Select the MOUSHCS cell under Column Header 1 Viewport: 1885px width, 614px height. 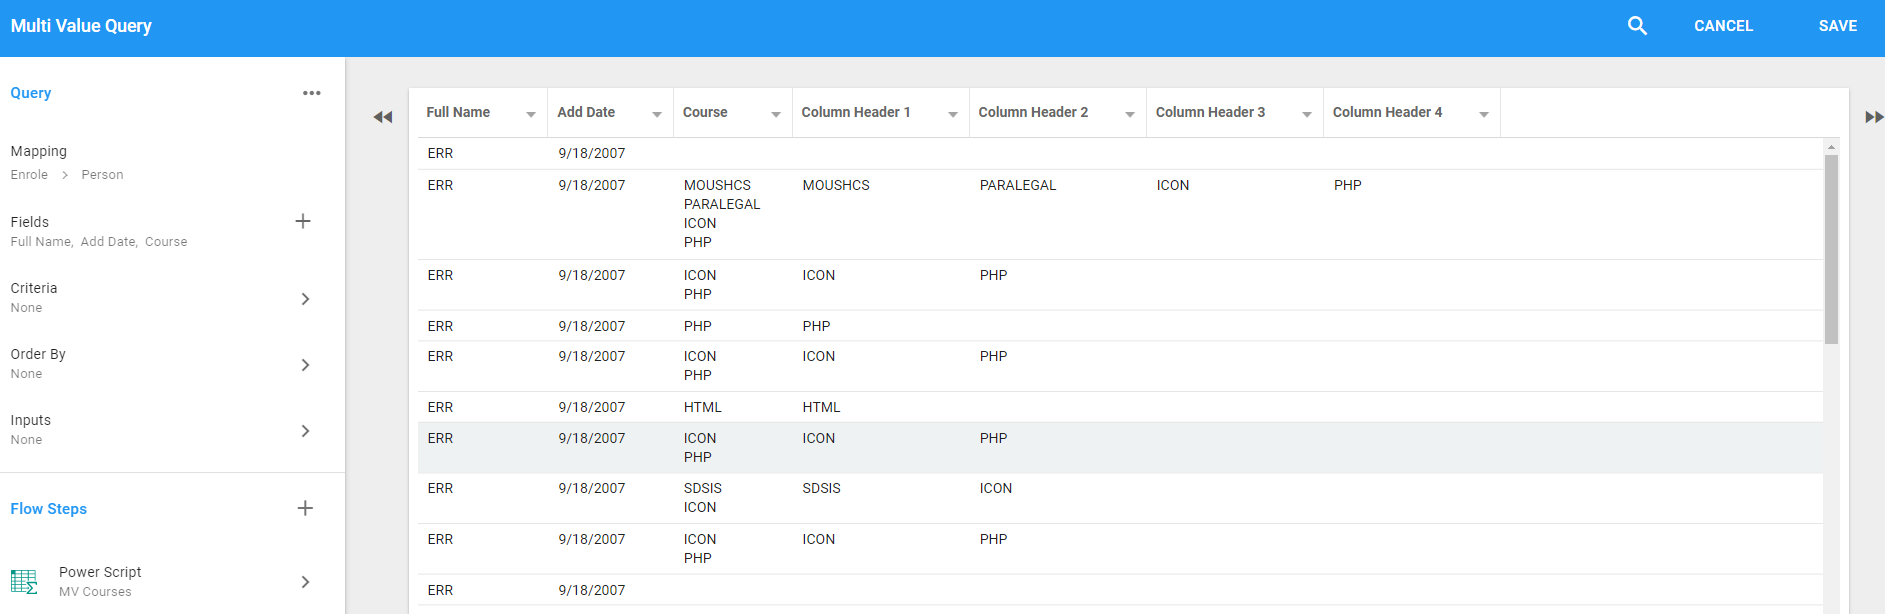coord(836,185)
